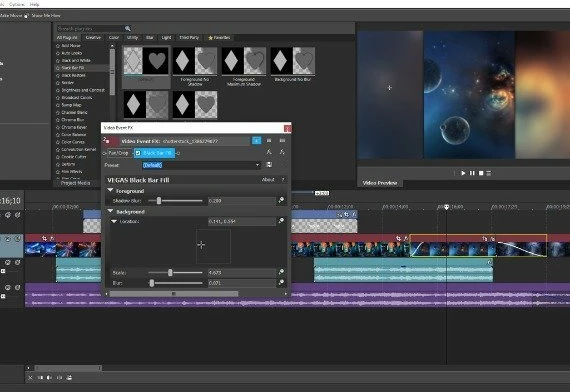Toggle first button on purple audio track header
570x392 pixels.
(8, 288)
